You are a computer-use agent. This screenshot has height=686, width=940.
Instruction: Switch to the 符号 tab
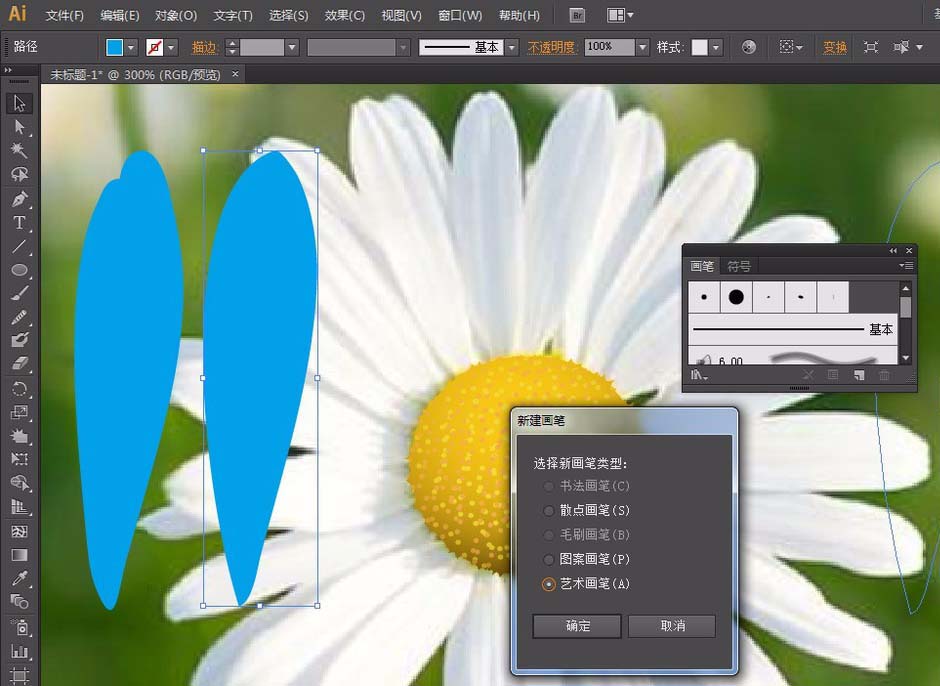pos(739,266)
